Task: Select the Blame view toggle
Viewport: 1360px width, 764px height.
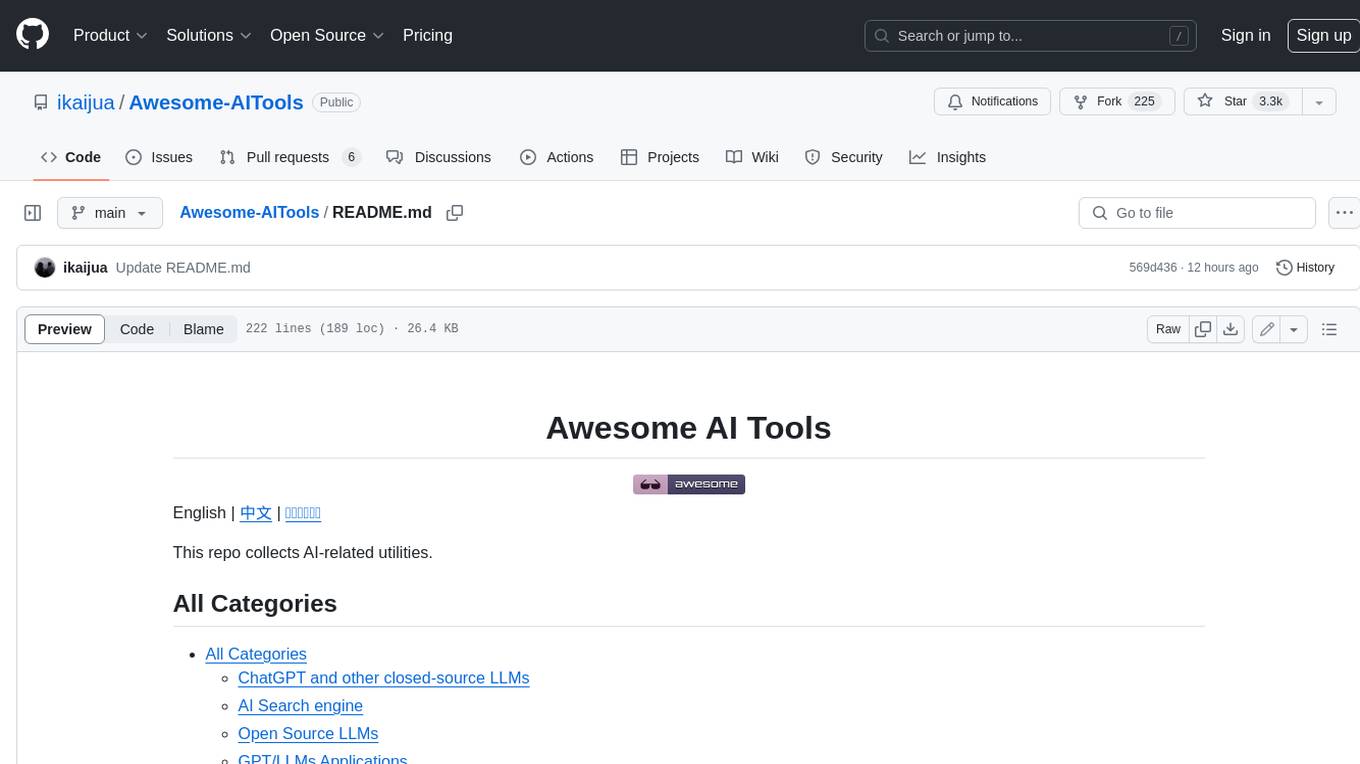Action: click(204, 329)
